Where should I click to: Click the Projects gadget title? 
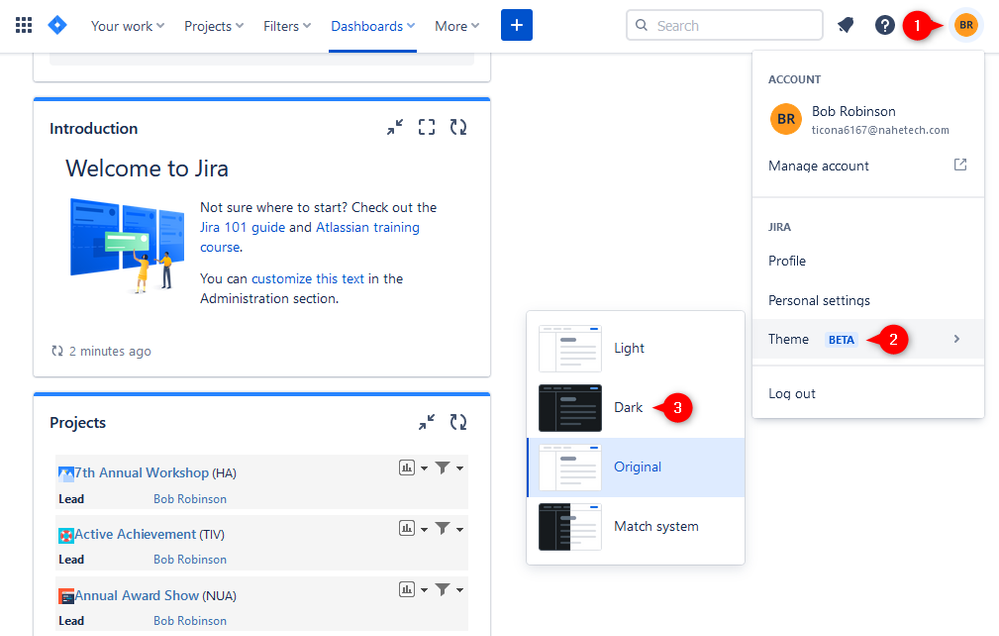point(78,423)
